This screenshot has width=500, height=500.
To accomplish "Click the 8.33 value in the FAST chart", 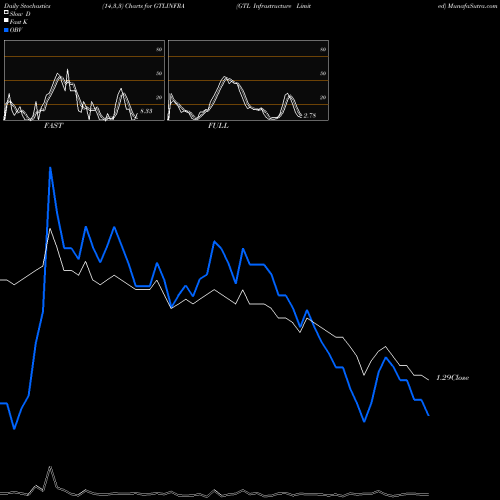I will (146, 111).
